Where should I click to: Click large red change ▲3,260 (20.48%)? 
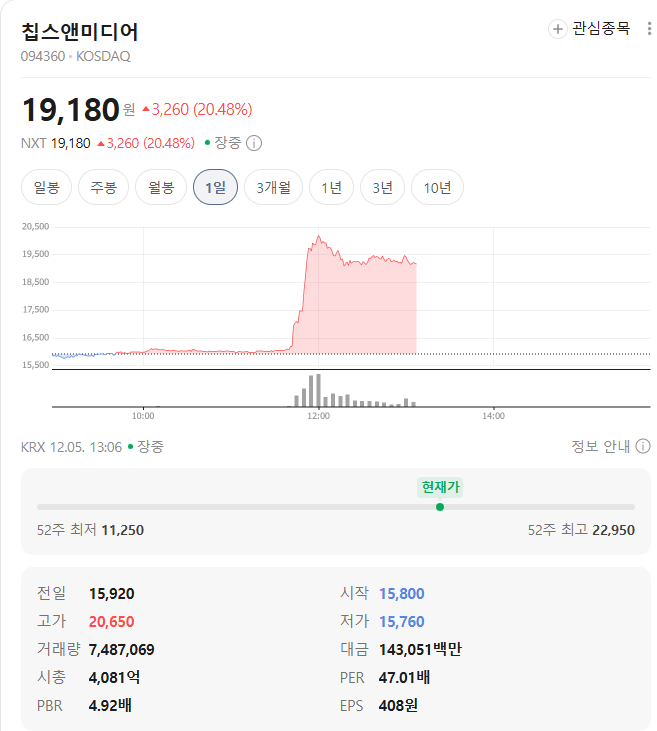click(197, 110)
